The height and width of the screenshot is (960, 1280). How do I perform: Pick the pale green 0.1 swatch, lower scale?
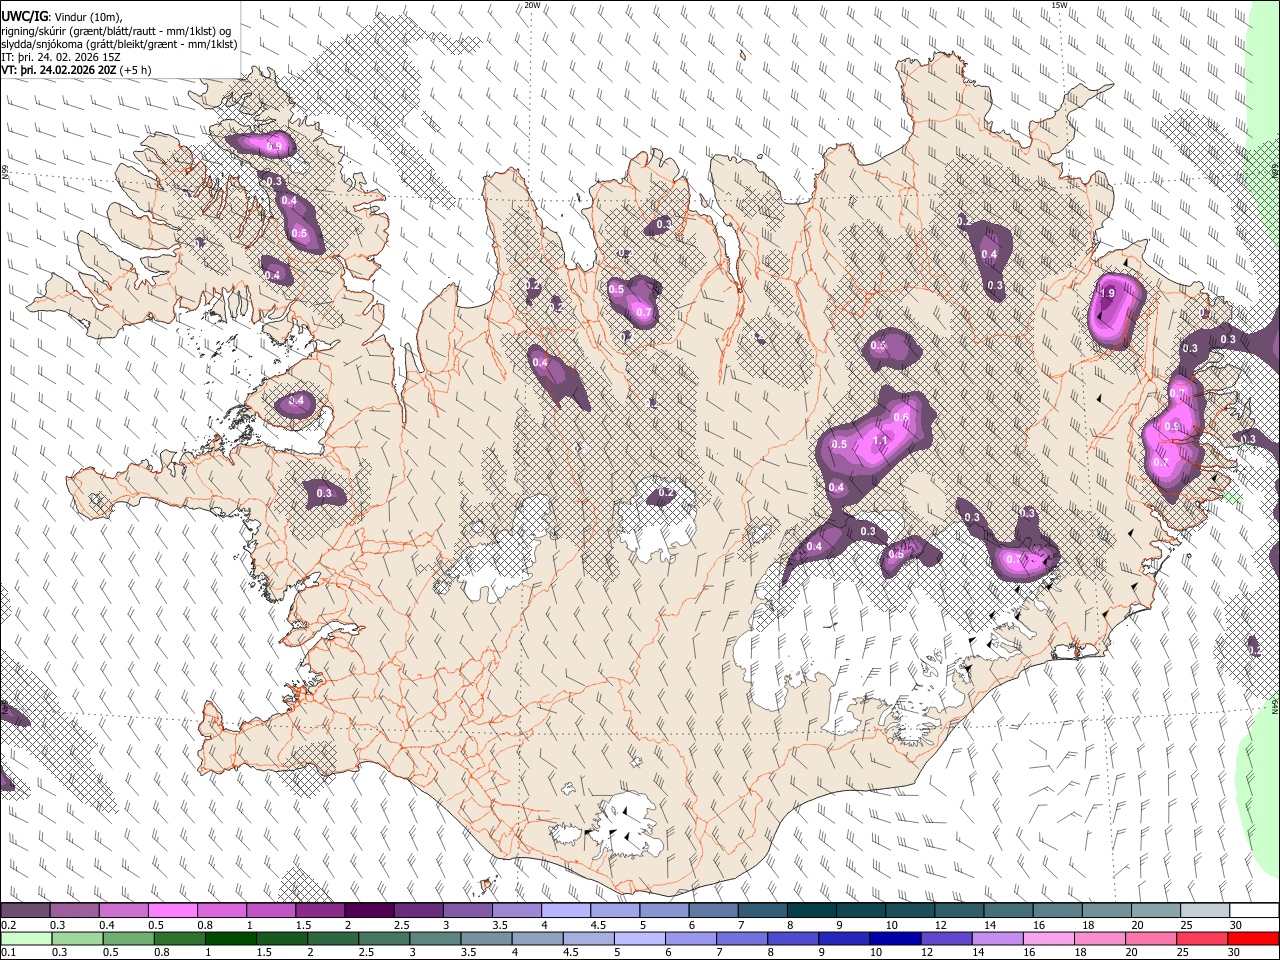point(25,939)
